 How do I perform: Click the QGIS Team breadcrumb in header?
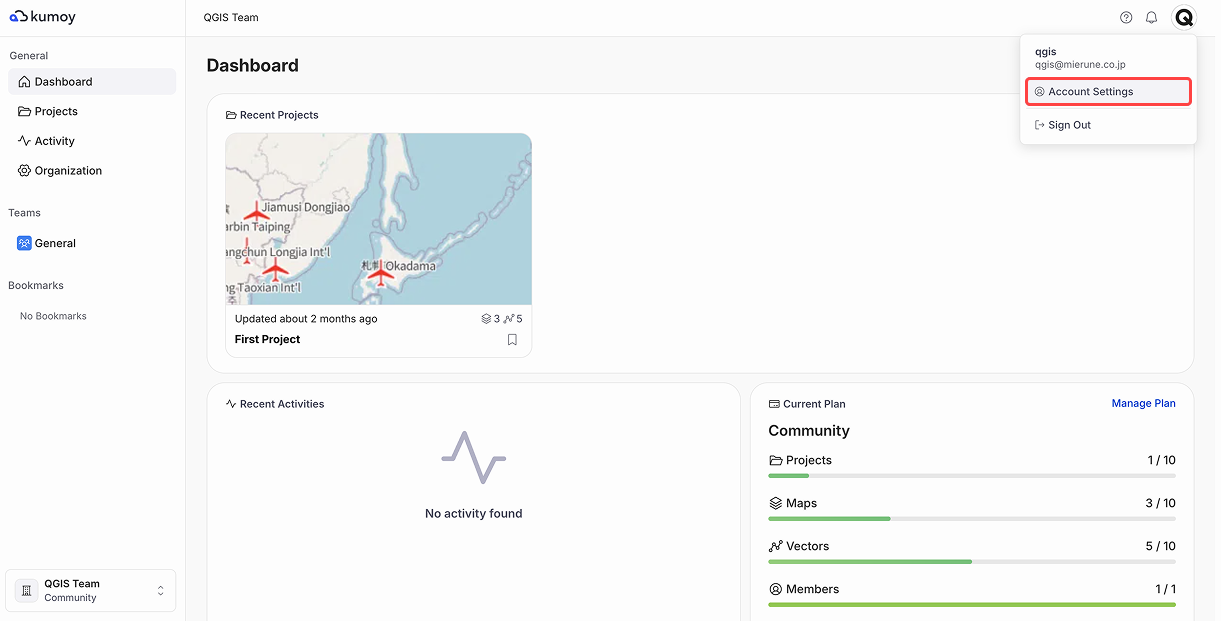231,18
